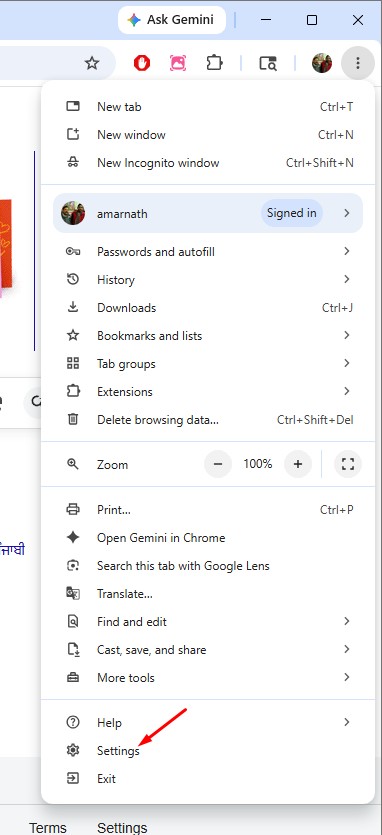Click the Tab groups grid icon

pyautogui.click(x=73, y=364)
